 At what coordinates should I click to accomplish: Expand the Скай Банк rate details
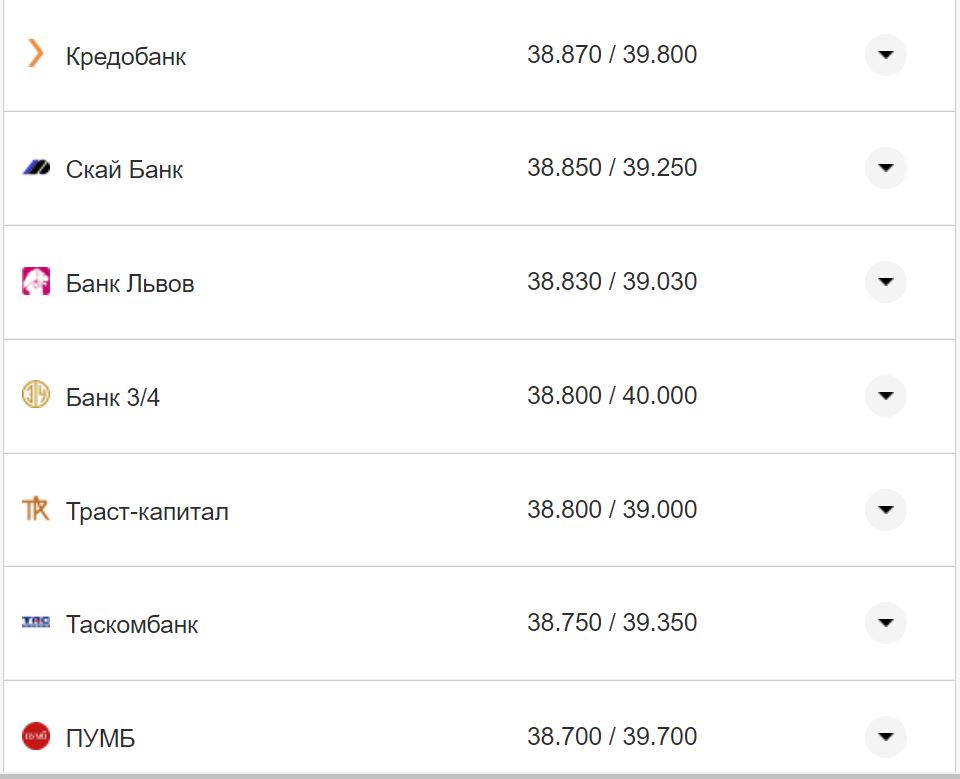(885, 168)
